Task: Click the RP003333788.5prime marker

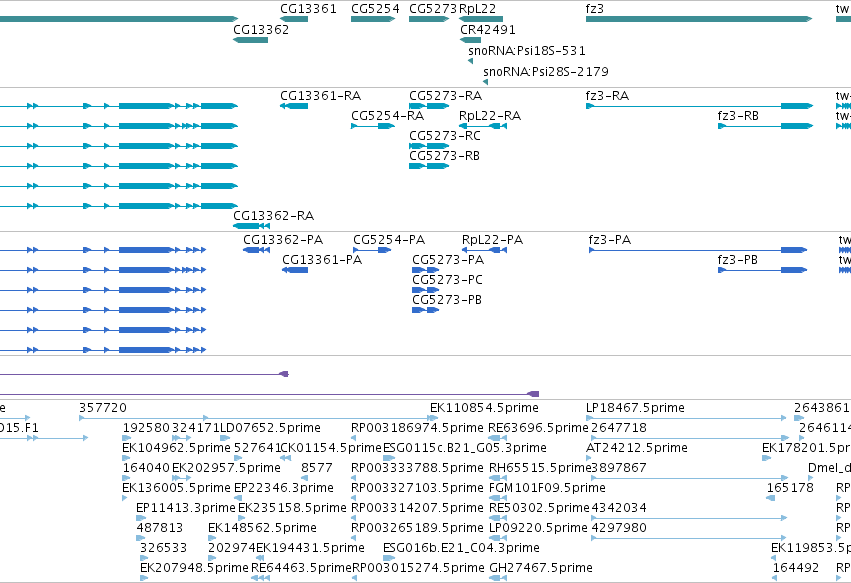Action: [x=354, y=478]
